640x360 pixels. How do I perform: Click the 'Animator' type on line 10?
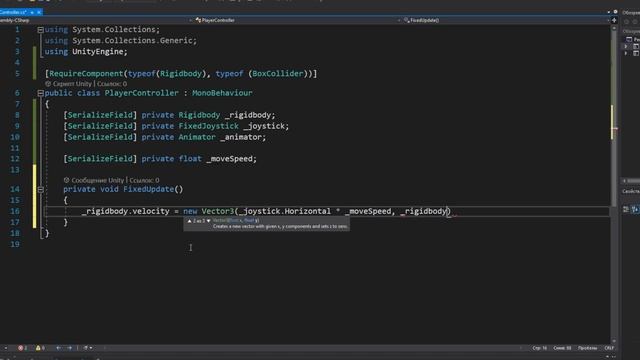point(197,137)
